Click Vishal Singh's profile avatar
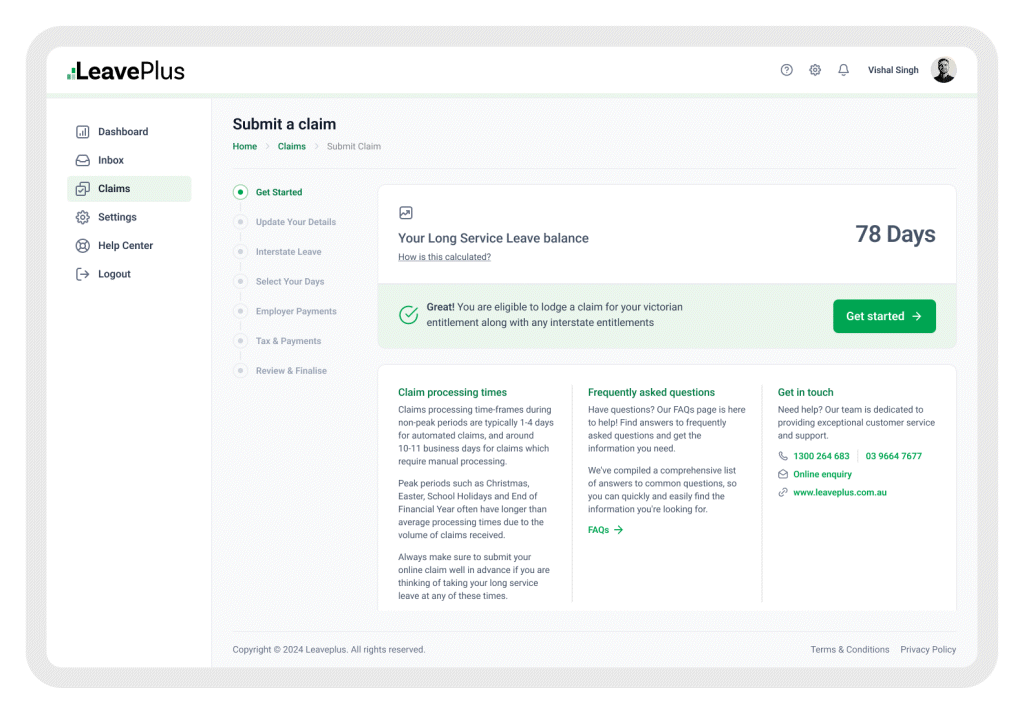 point(944,70)
